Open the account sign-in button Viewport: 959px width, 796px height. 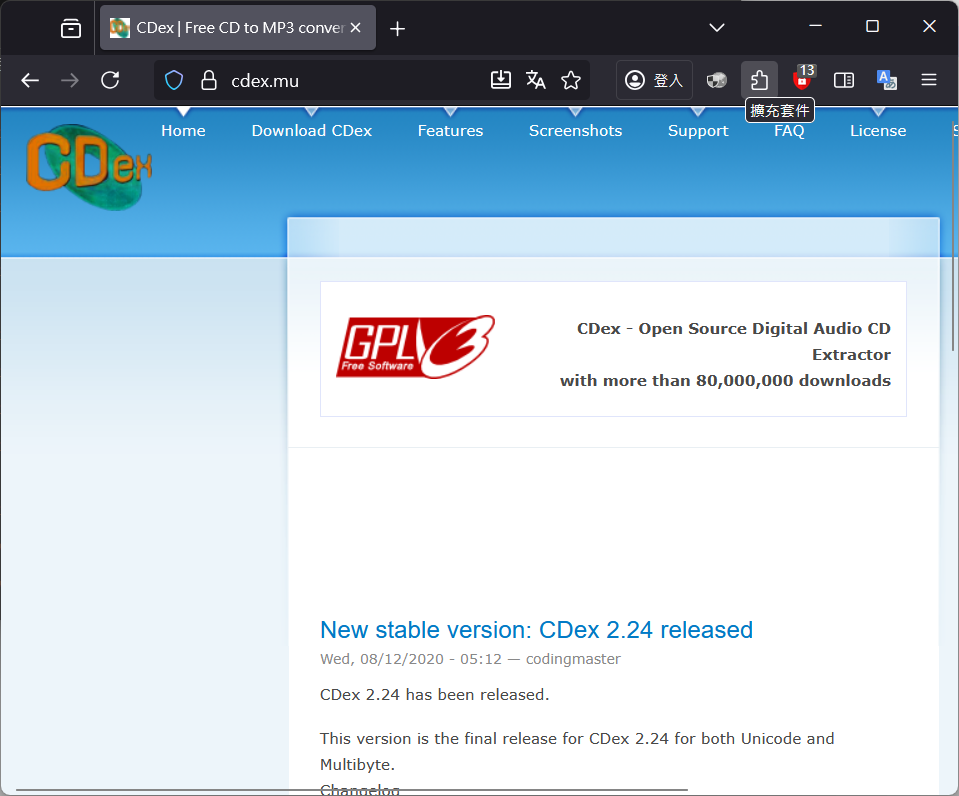(x=654, y=80)
